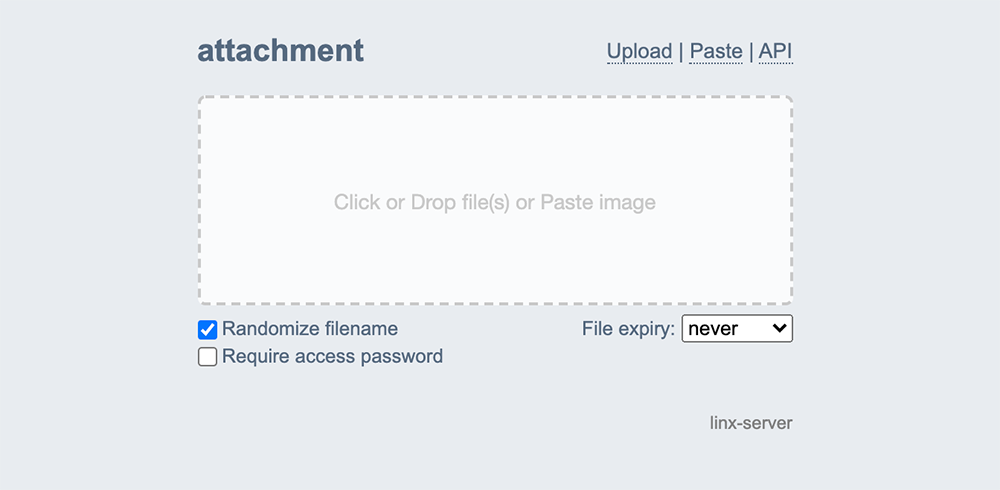Click the empty box beside access password
The image size is (1000, 490).
pos(208,357)
